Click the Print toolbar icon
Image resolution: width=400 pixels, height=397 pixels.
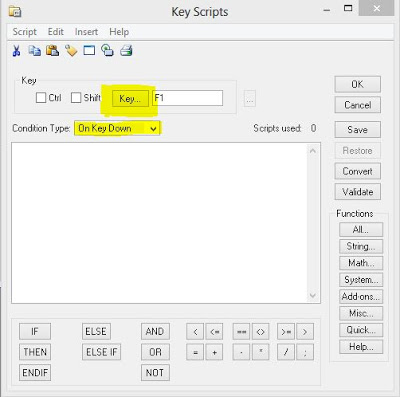coord(126,51)
